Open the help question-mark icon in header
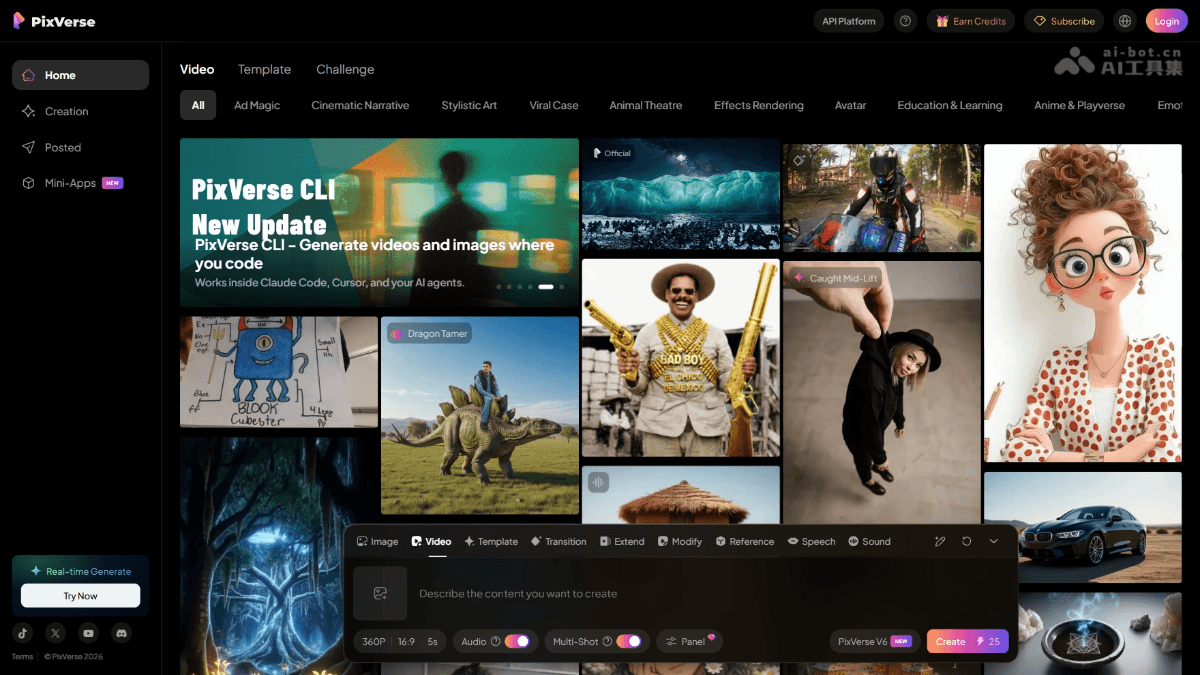Screen dimensions: 1200x675 click(x=906, y=21)
